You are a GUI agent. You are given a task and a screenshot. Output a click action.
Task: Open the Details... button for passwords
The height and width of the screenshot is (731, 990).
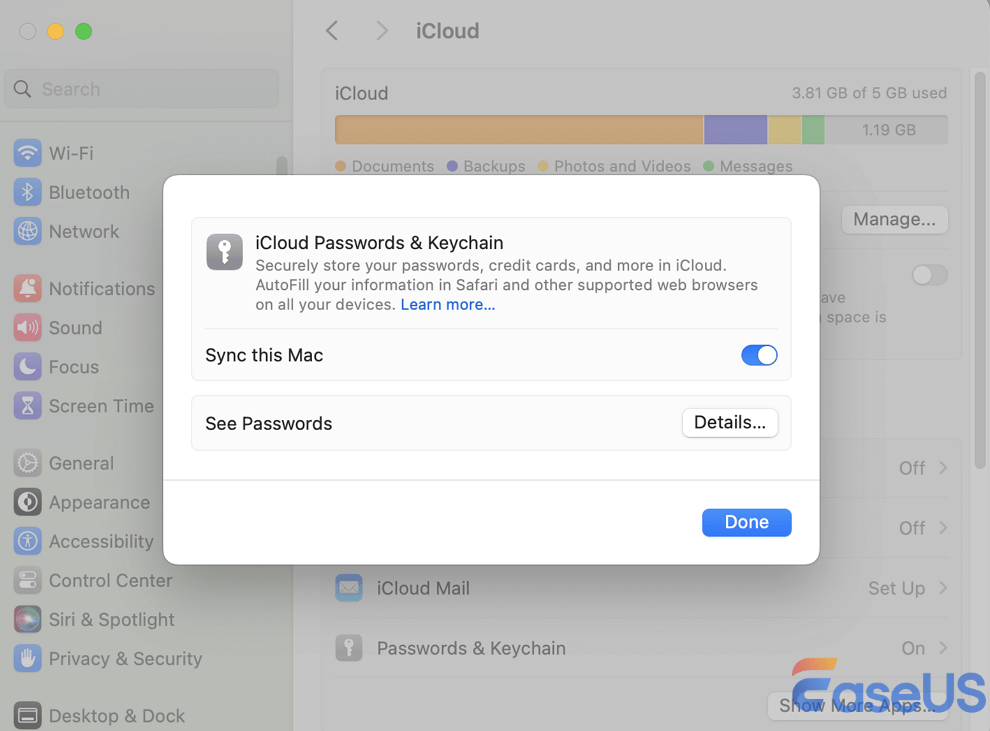point(729,423)
